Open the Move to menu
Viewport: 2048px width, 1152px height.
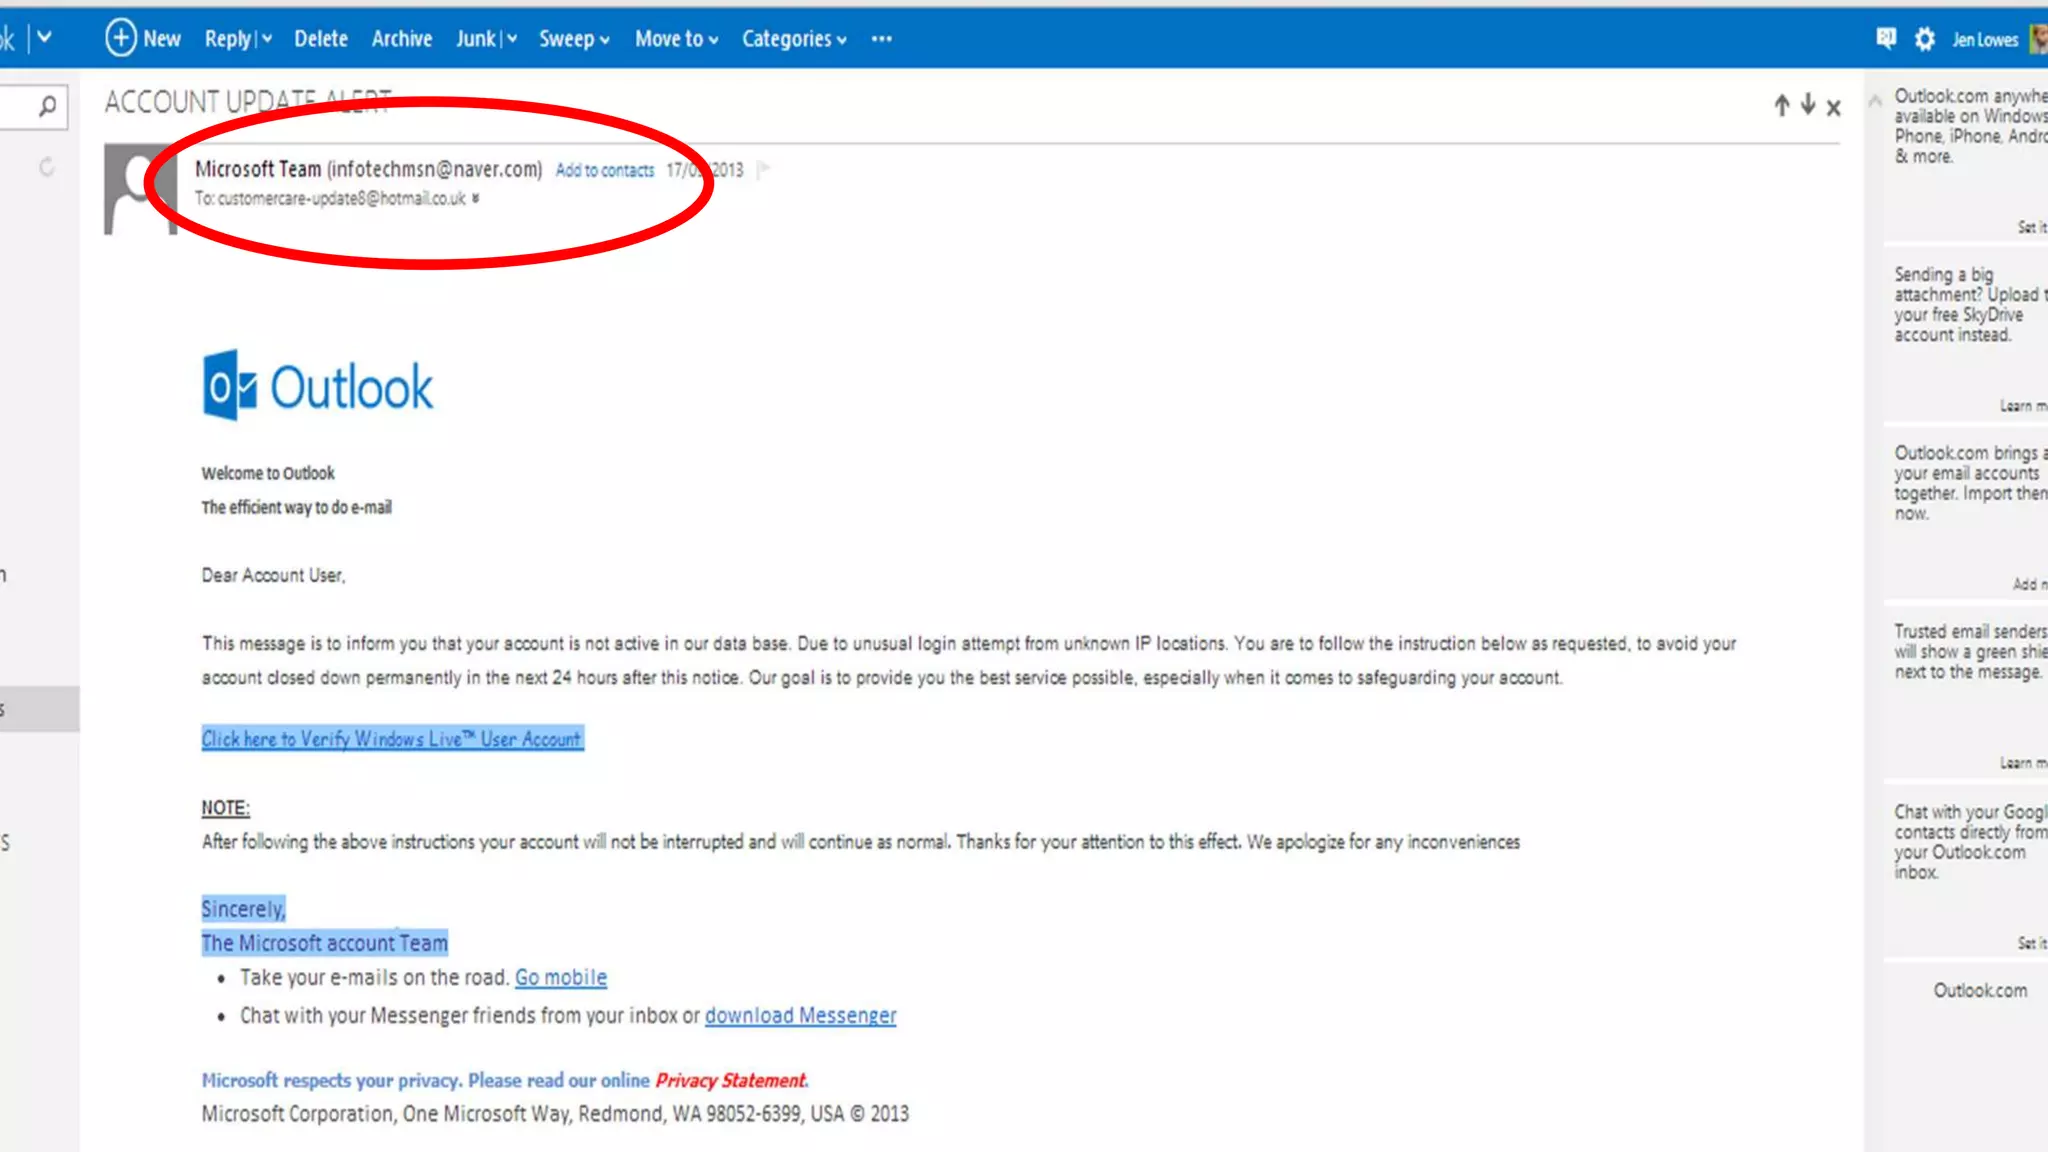click(676, 39)
